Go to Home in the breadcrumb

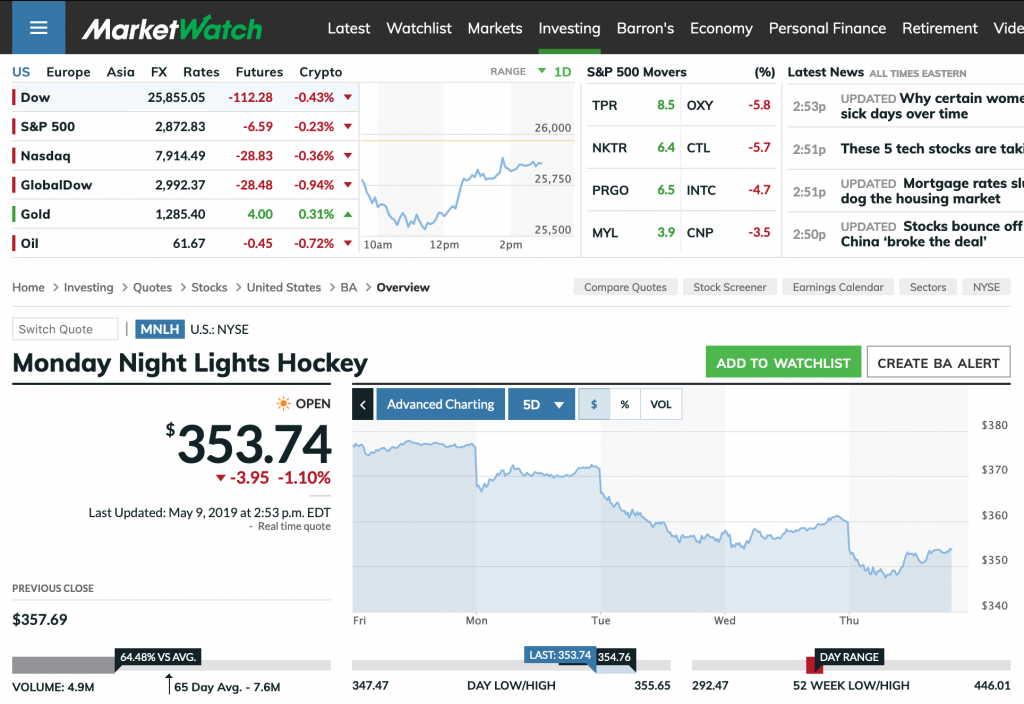[x=28, y=287]
